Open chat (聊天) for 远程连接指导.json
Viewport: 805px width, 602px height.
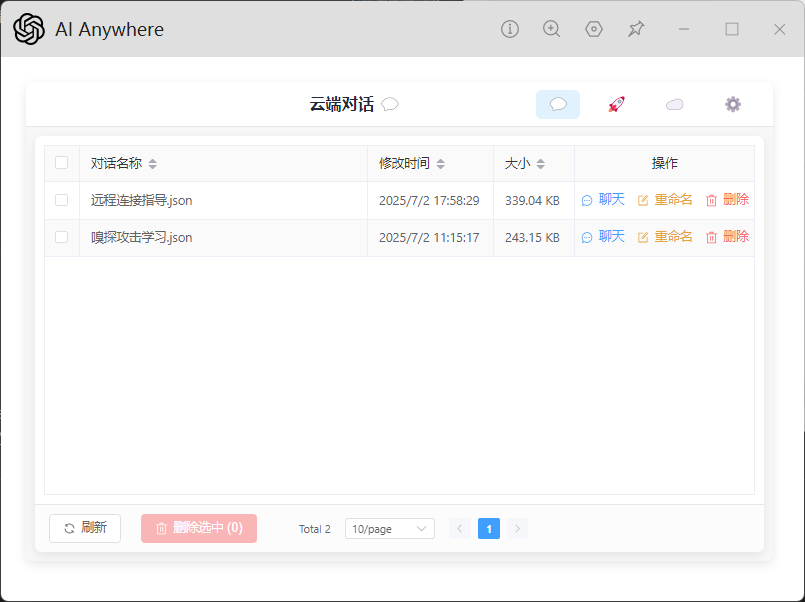[603, 200]
